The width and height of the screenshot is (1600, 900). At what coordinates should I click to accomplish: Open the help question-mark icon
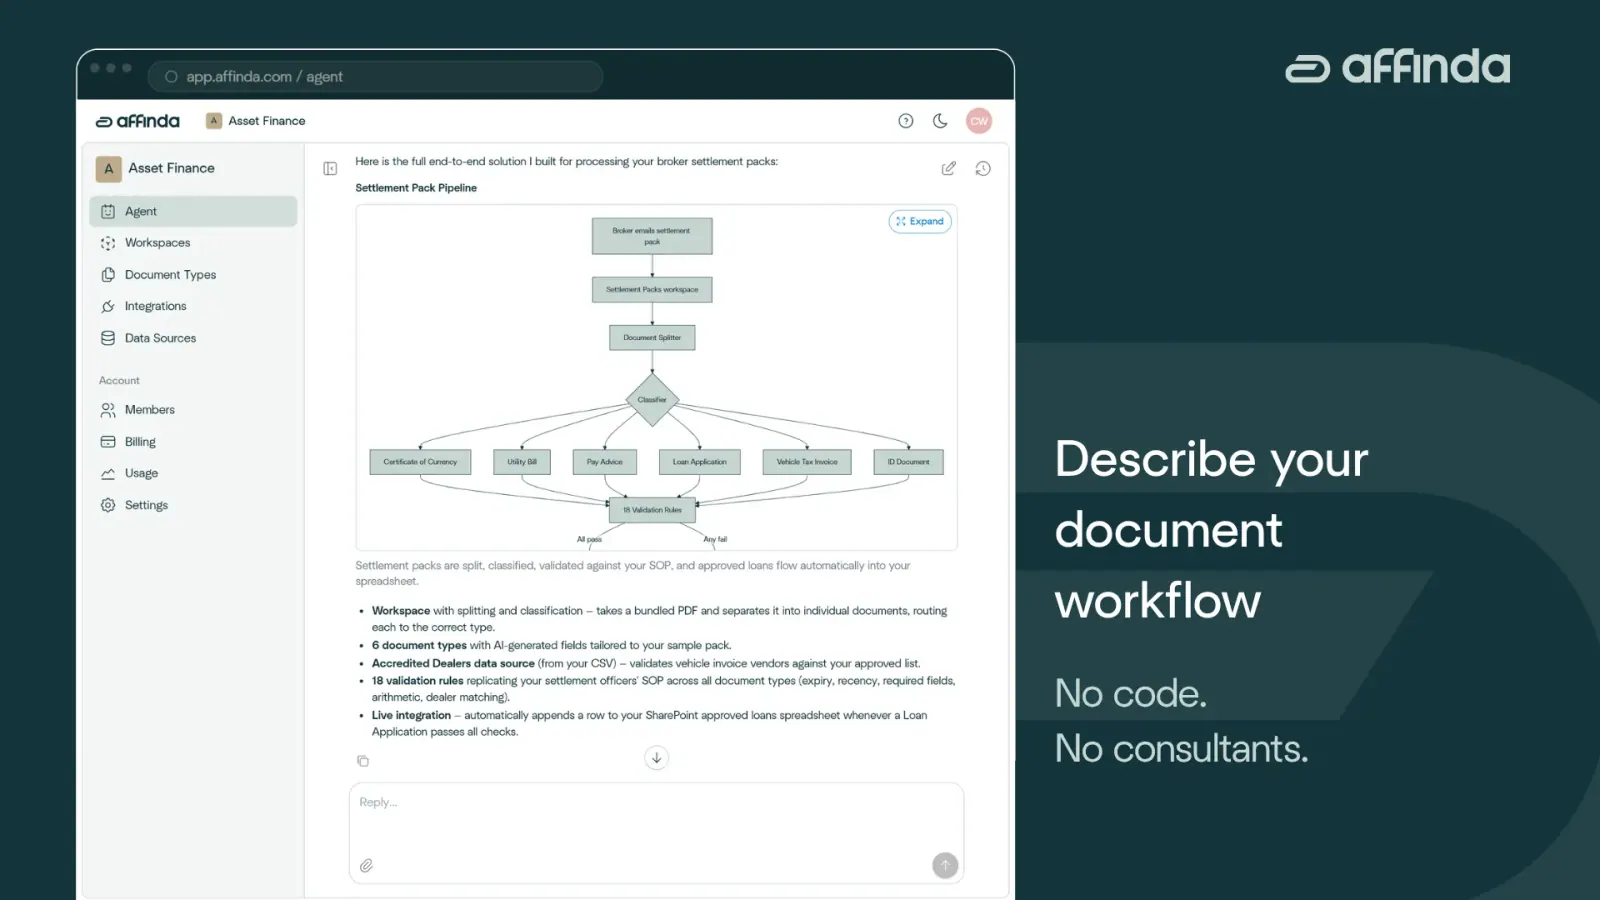[x=906, y=121]
